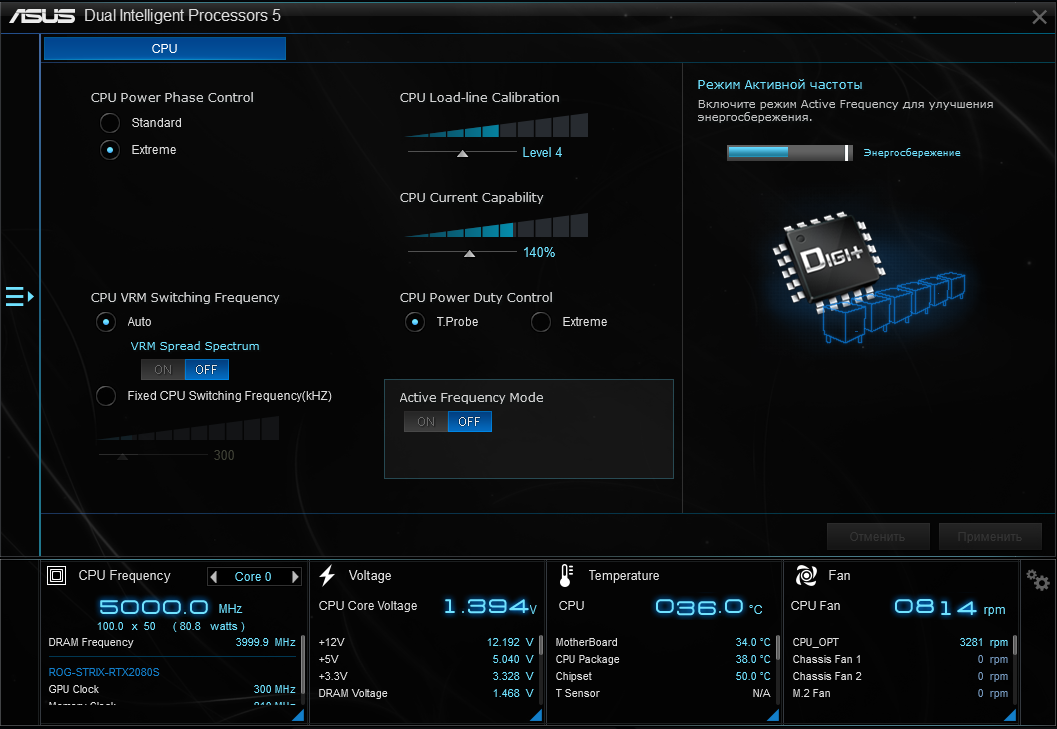Viewport: 1057px width, 729px height.
Task: Click the Temperature thermometer icon
Action: point(566,575)
